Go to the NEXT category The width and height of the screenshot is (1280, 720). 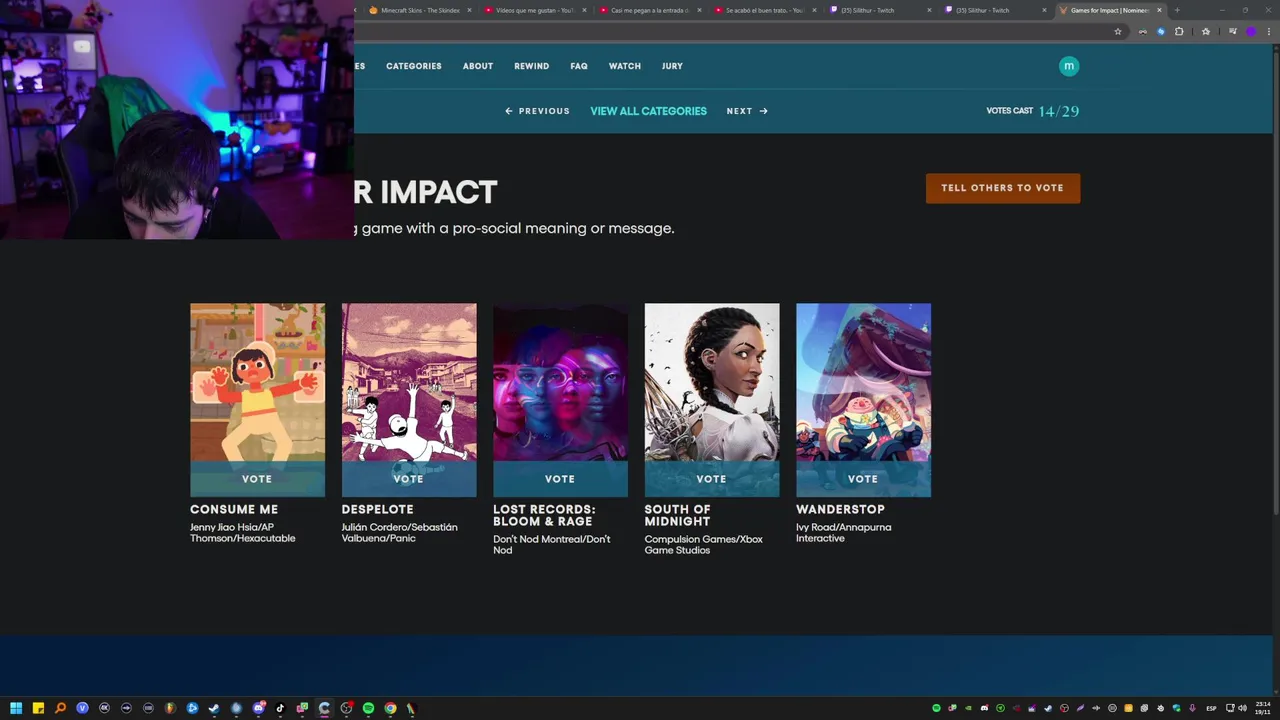tap(747, 111)
